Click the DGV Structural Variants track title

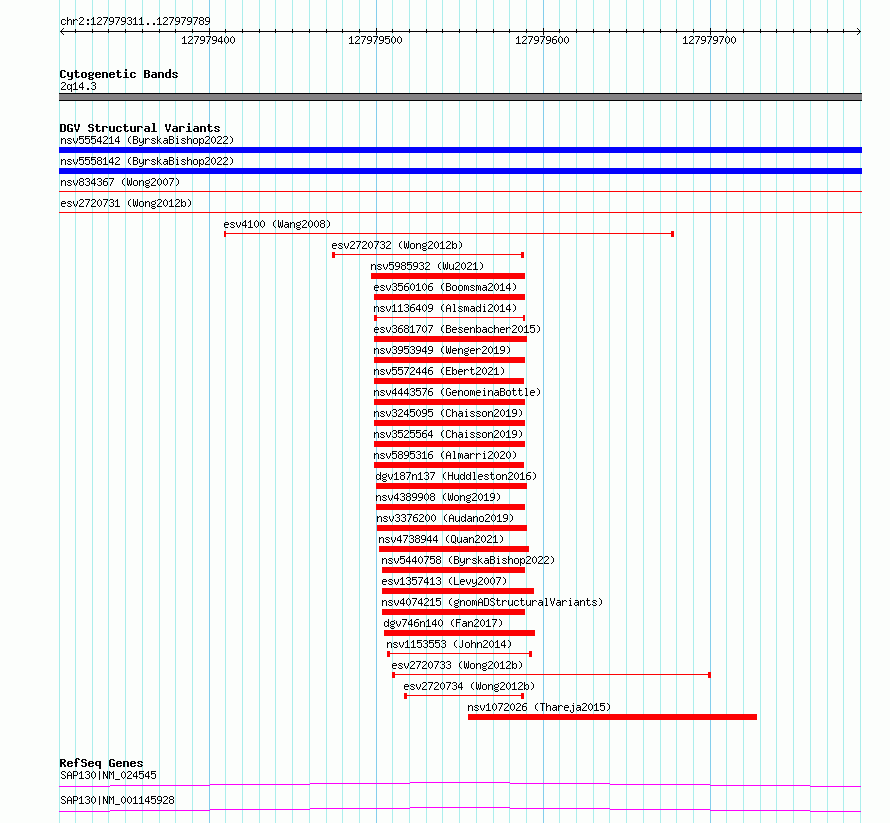coord(140,128)
